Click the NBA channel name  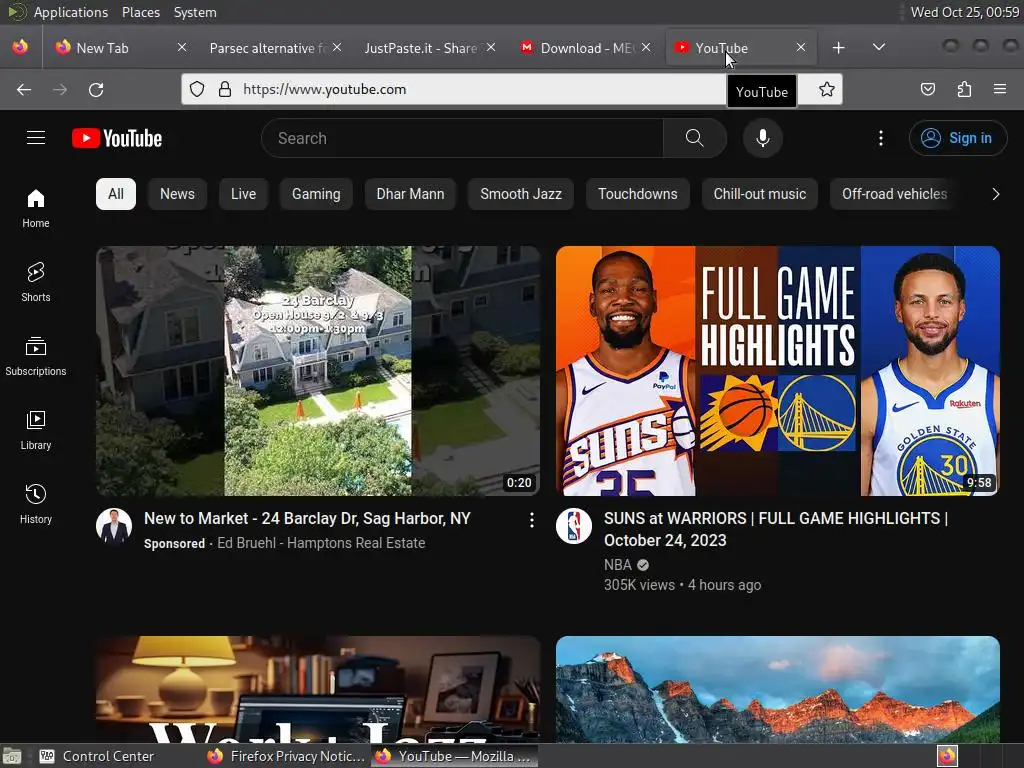tap(618, 565)
